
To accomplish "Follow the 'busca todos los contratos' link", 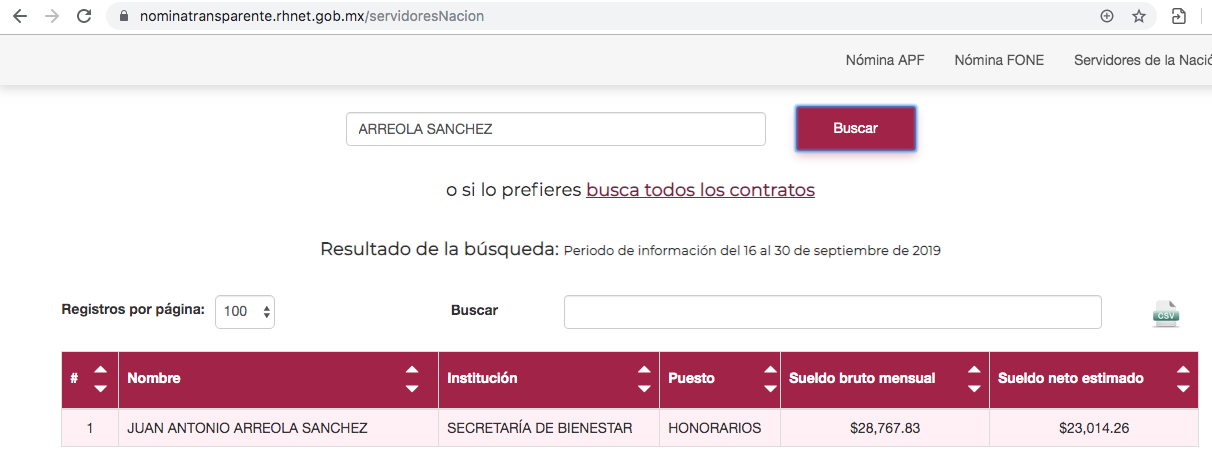I will click(700, 190).
